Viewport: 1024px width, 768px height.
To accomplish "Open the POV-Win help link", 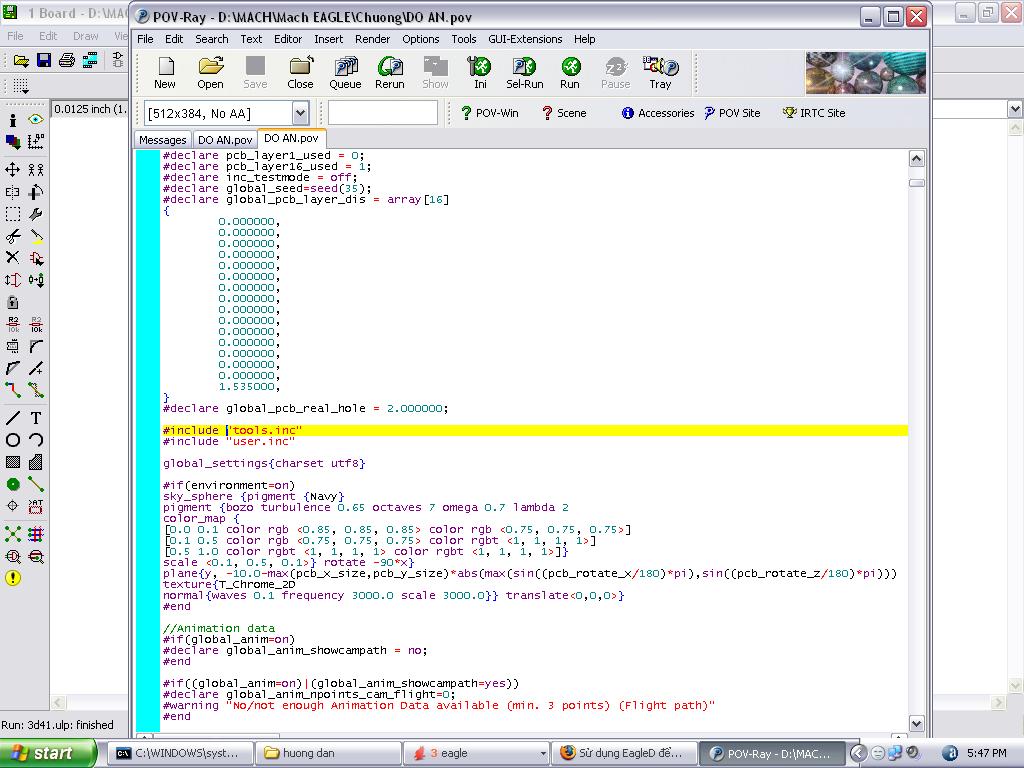I will 489,113.
